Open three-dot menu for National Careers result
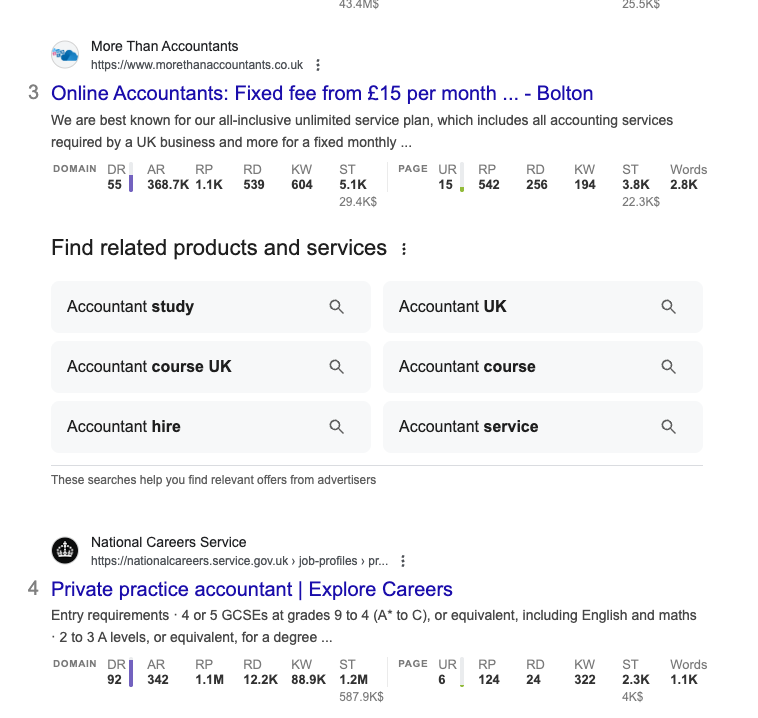The width and height of the screenshot is (758, 718). [403, 561]
